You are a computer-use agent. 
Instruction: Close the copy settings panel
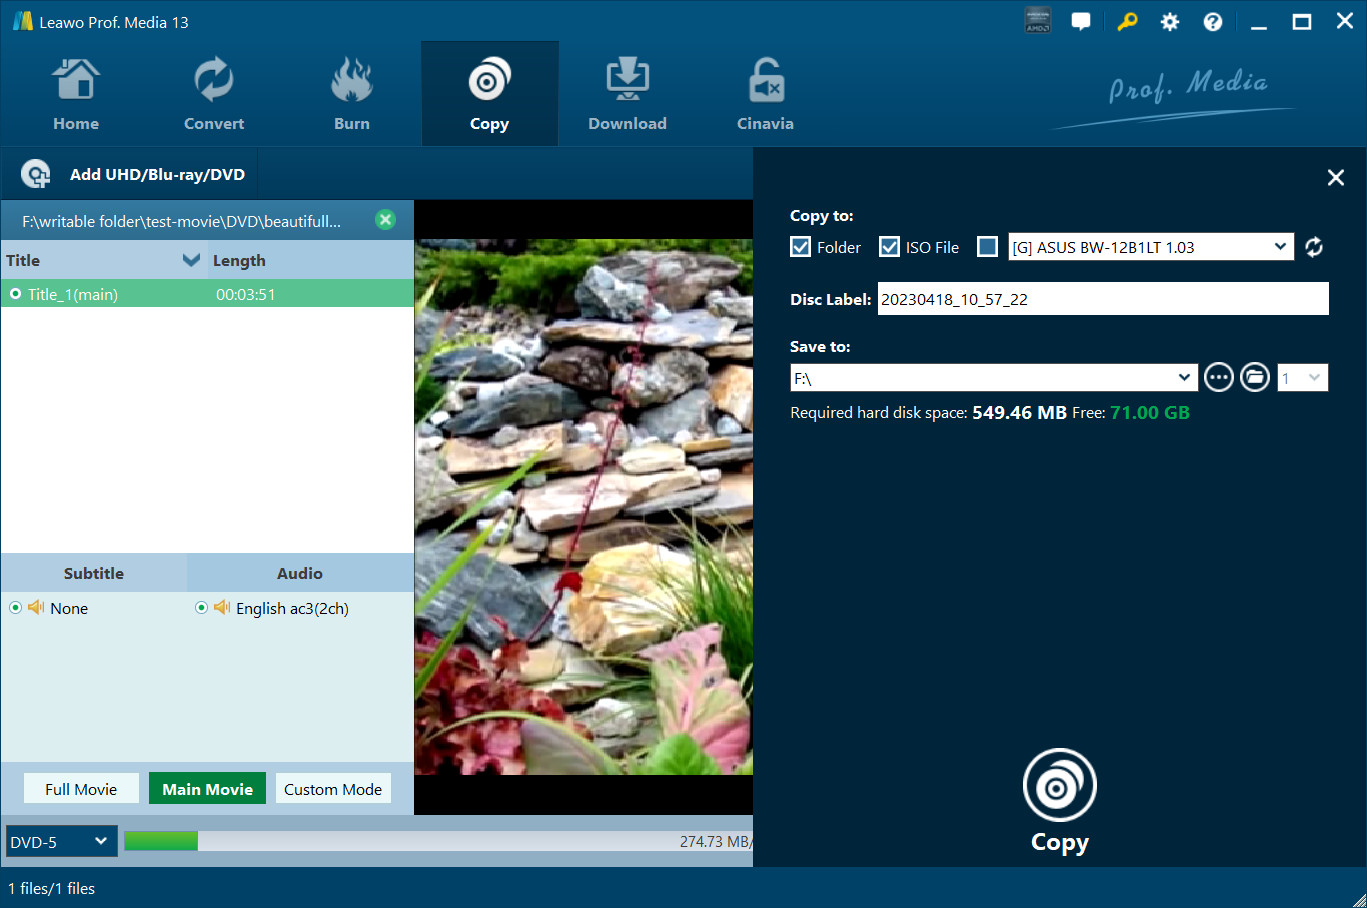pyautogui.click(x=1335, y=178)
